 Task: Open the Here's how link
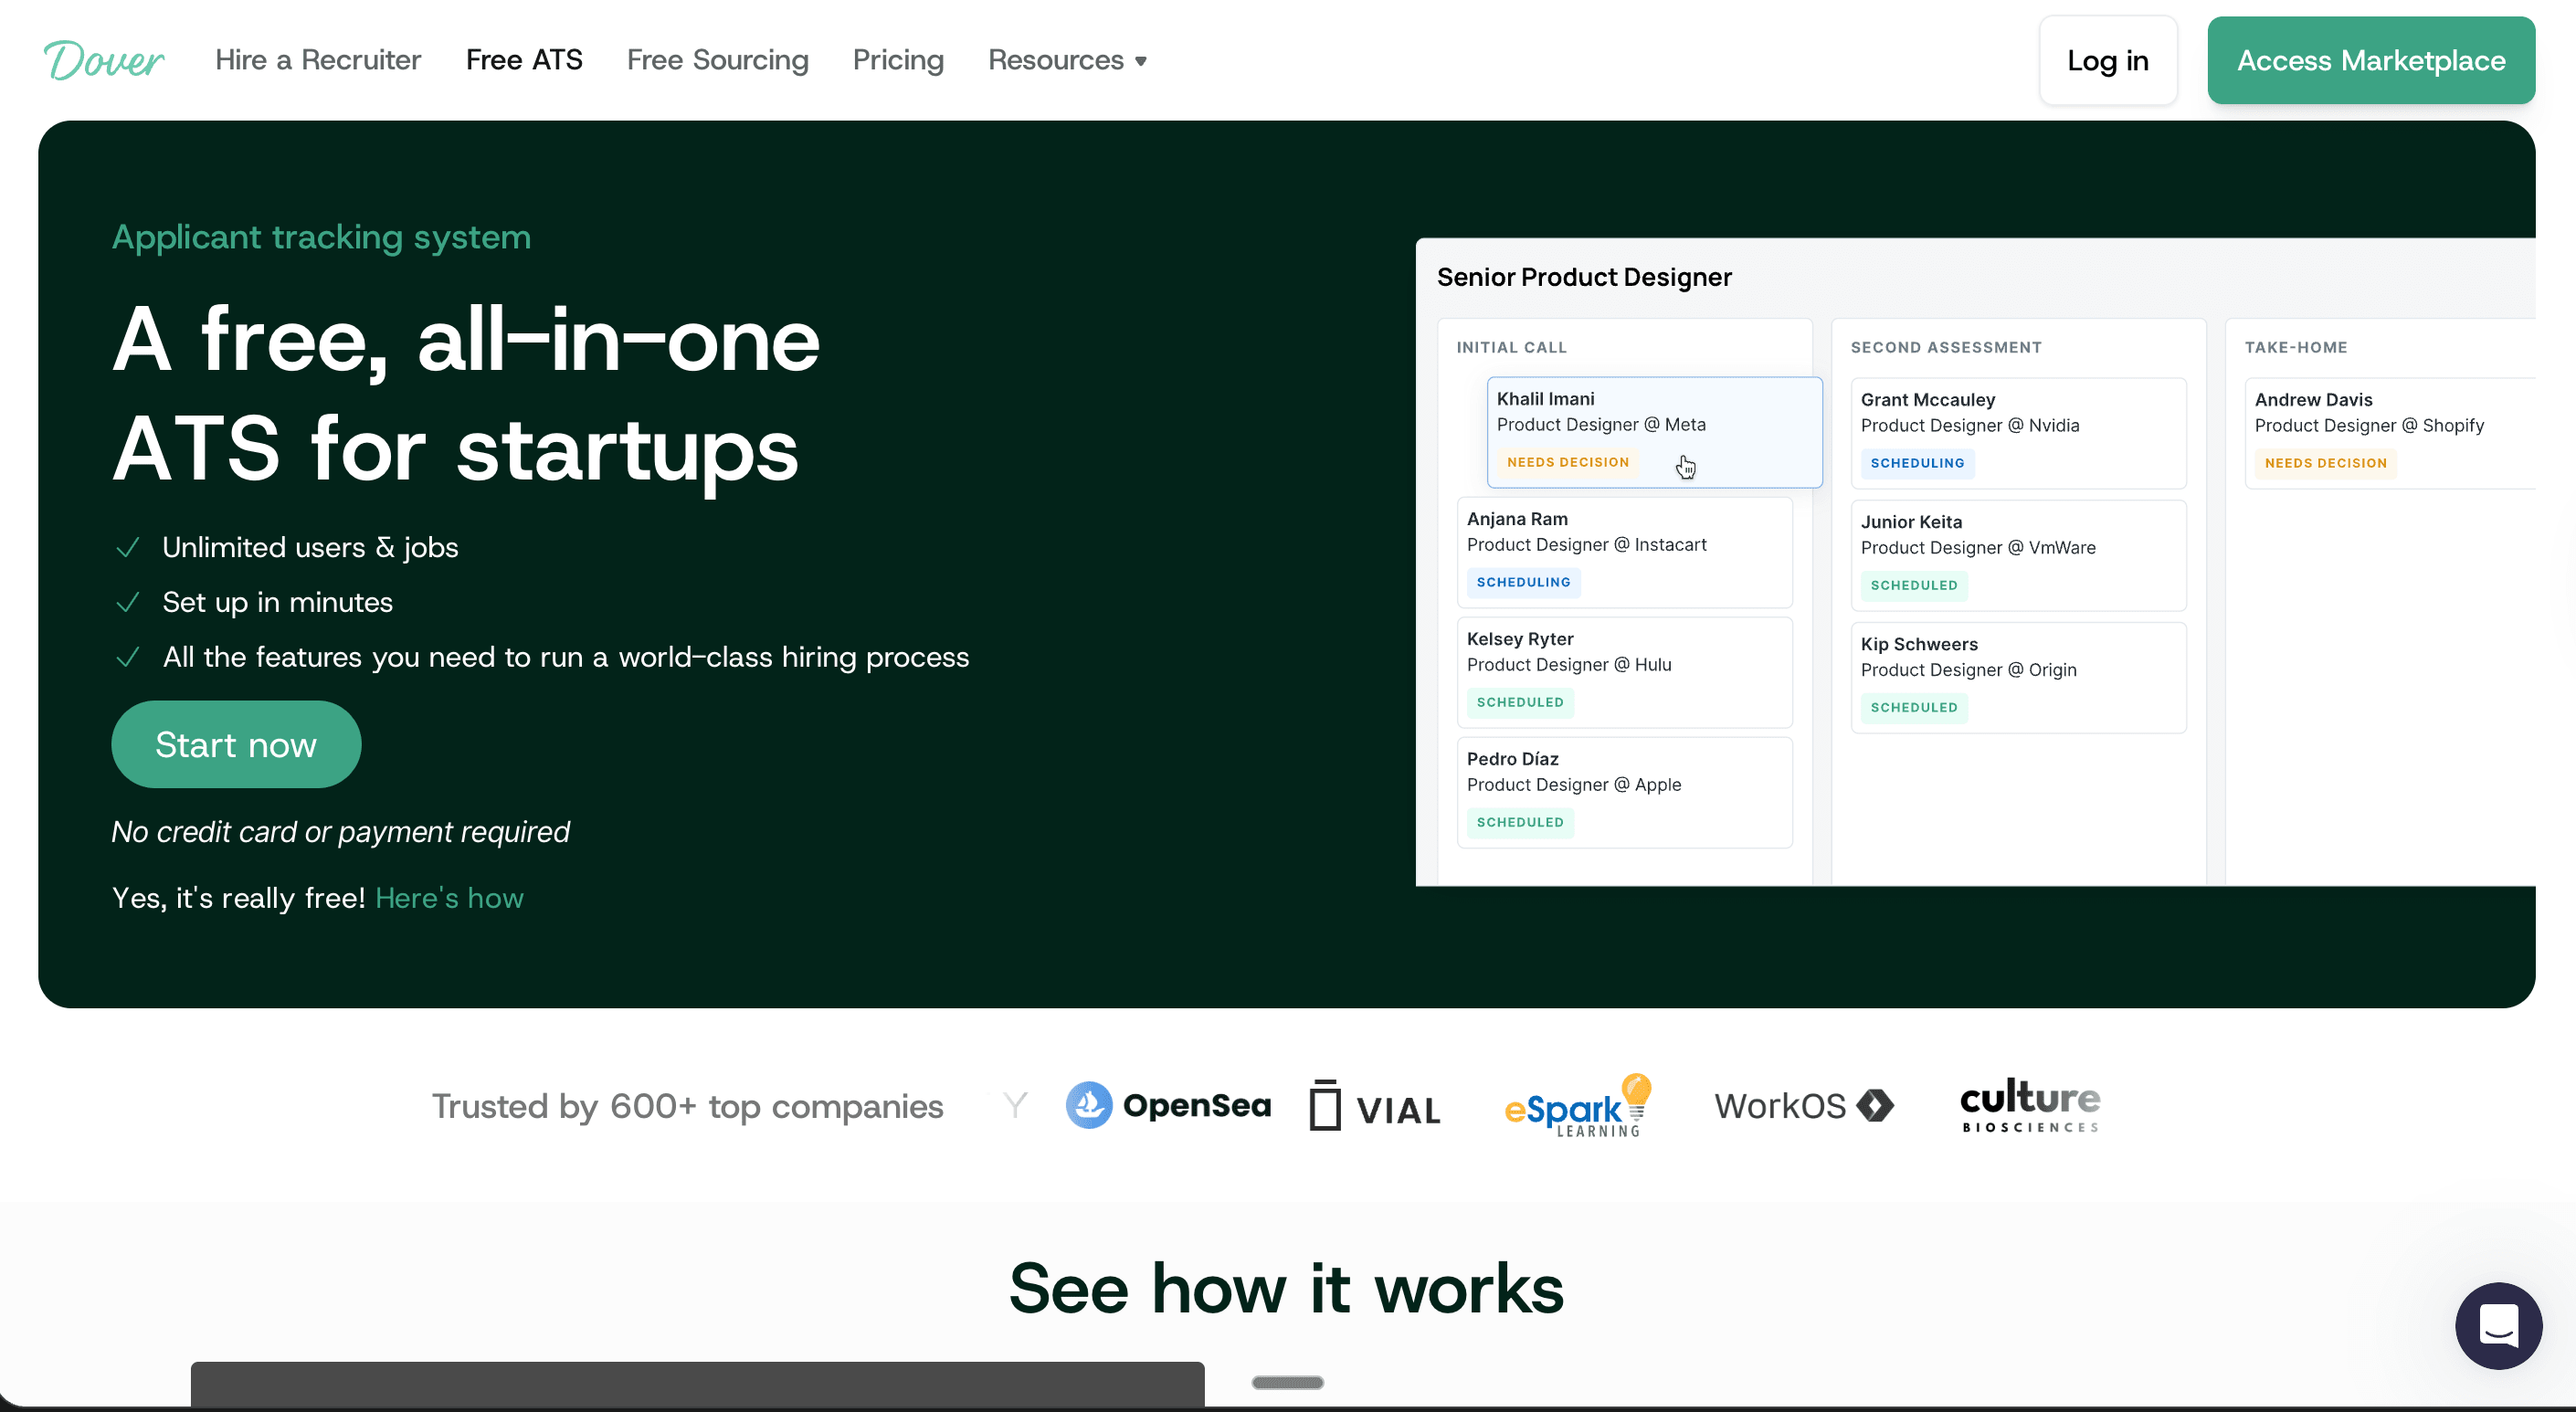[x=449, y=898]
